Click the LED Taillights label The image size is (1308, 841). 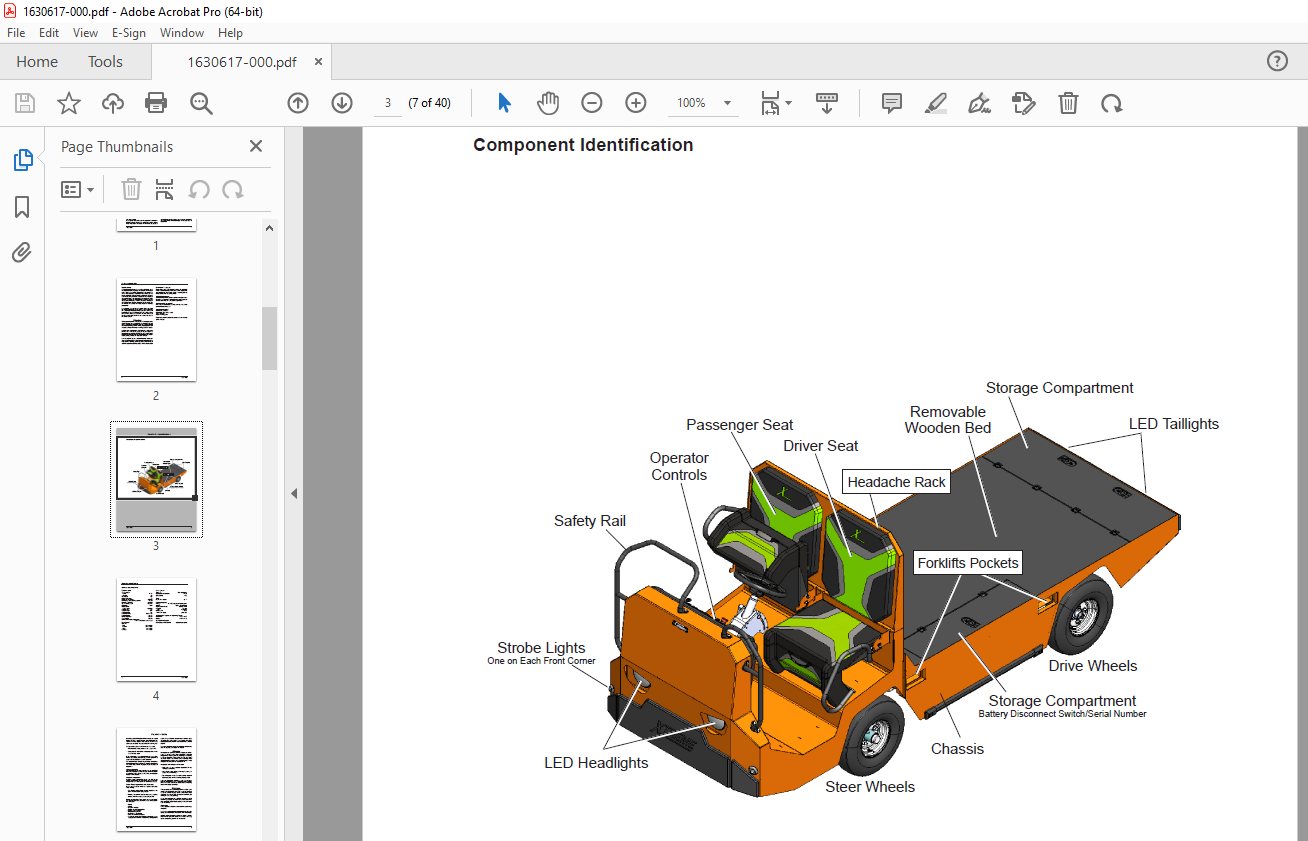click(x=1174, y=424)
